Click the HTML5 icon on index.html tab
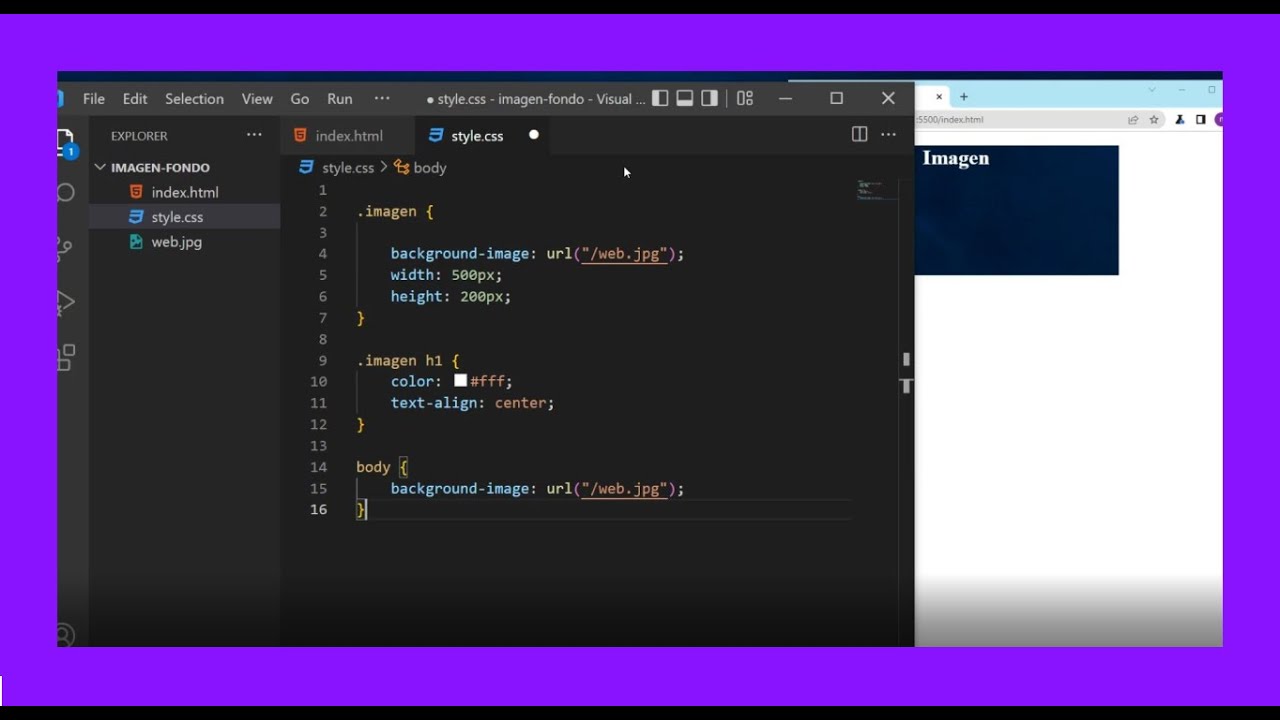 tap(301, 135)
